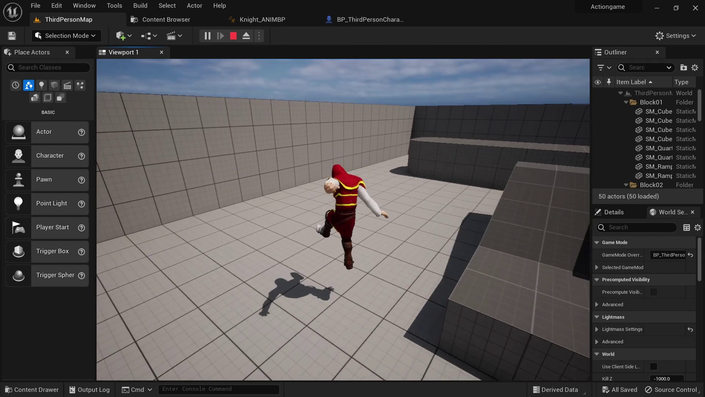Open the Build menu

[140, 6]
